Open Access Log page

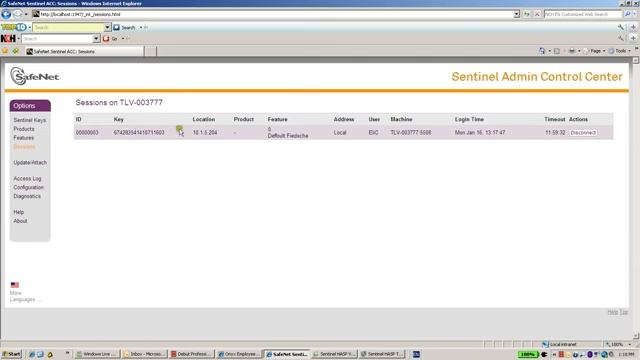(x=27, y=179)
